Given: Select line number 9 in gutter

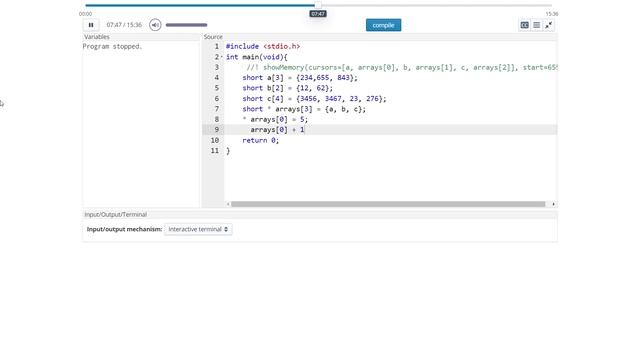Looking at the screenshot, I should tap(216, 130).
